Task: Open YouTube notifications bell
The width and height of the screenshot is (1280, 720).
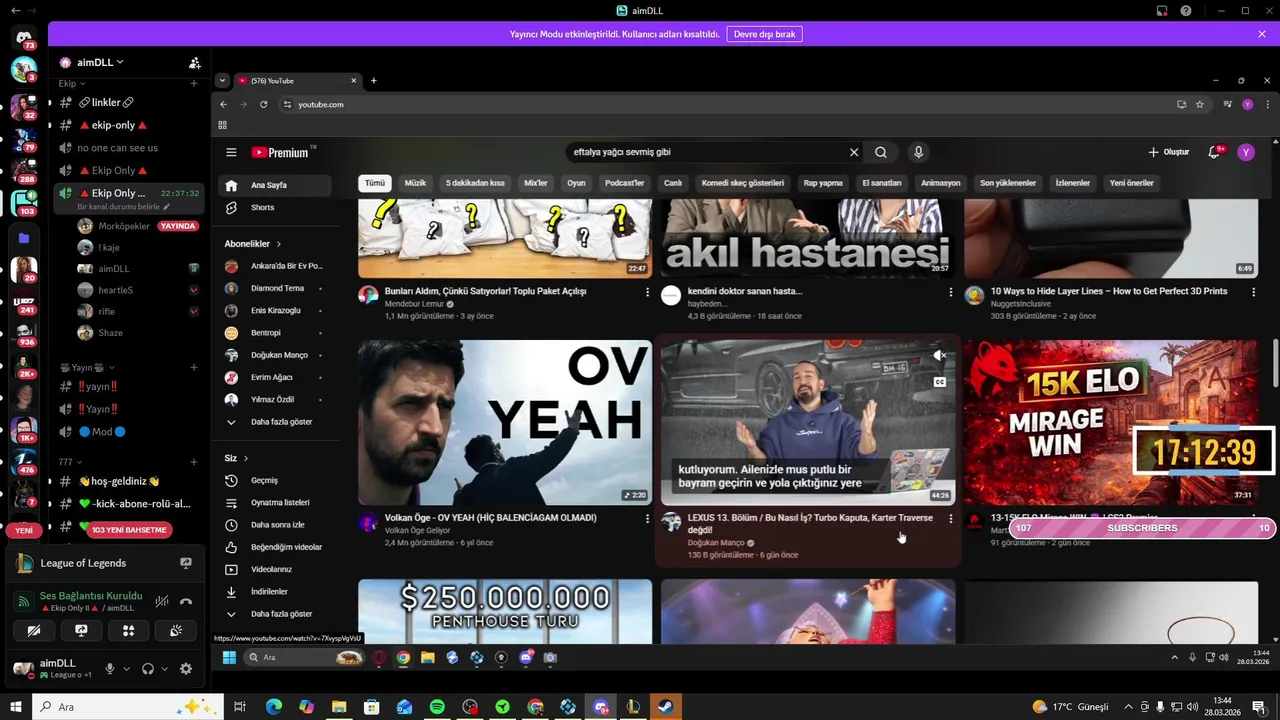Action: tap(1214, 152)
